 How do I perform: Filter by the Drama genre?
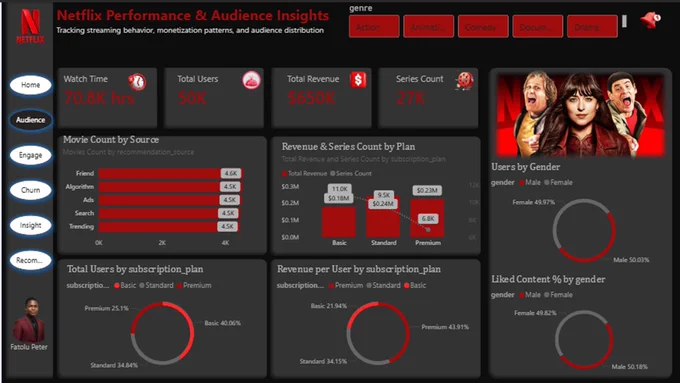pyautogui.click(x=592, y=27)
